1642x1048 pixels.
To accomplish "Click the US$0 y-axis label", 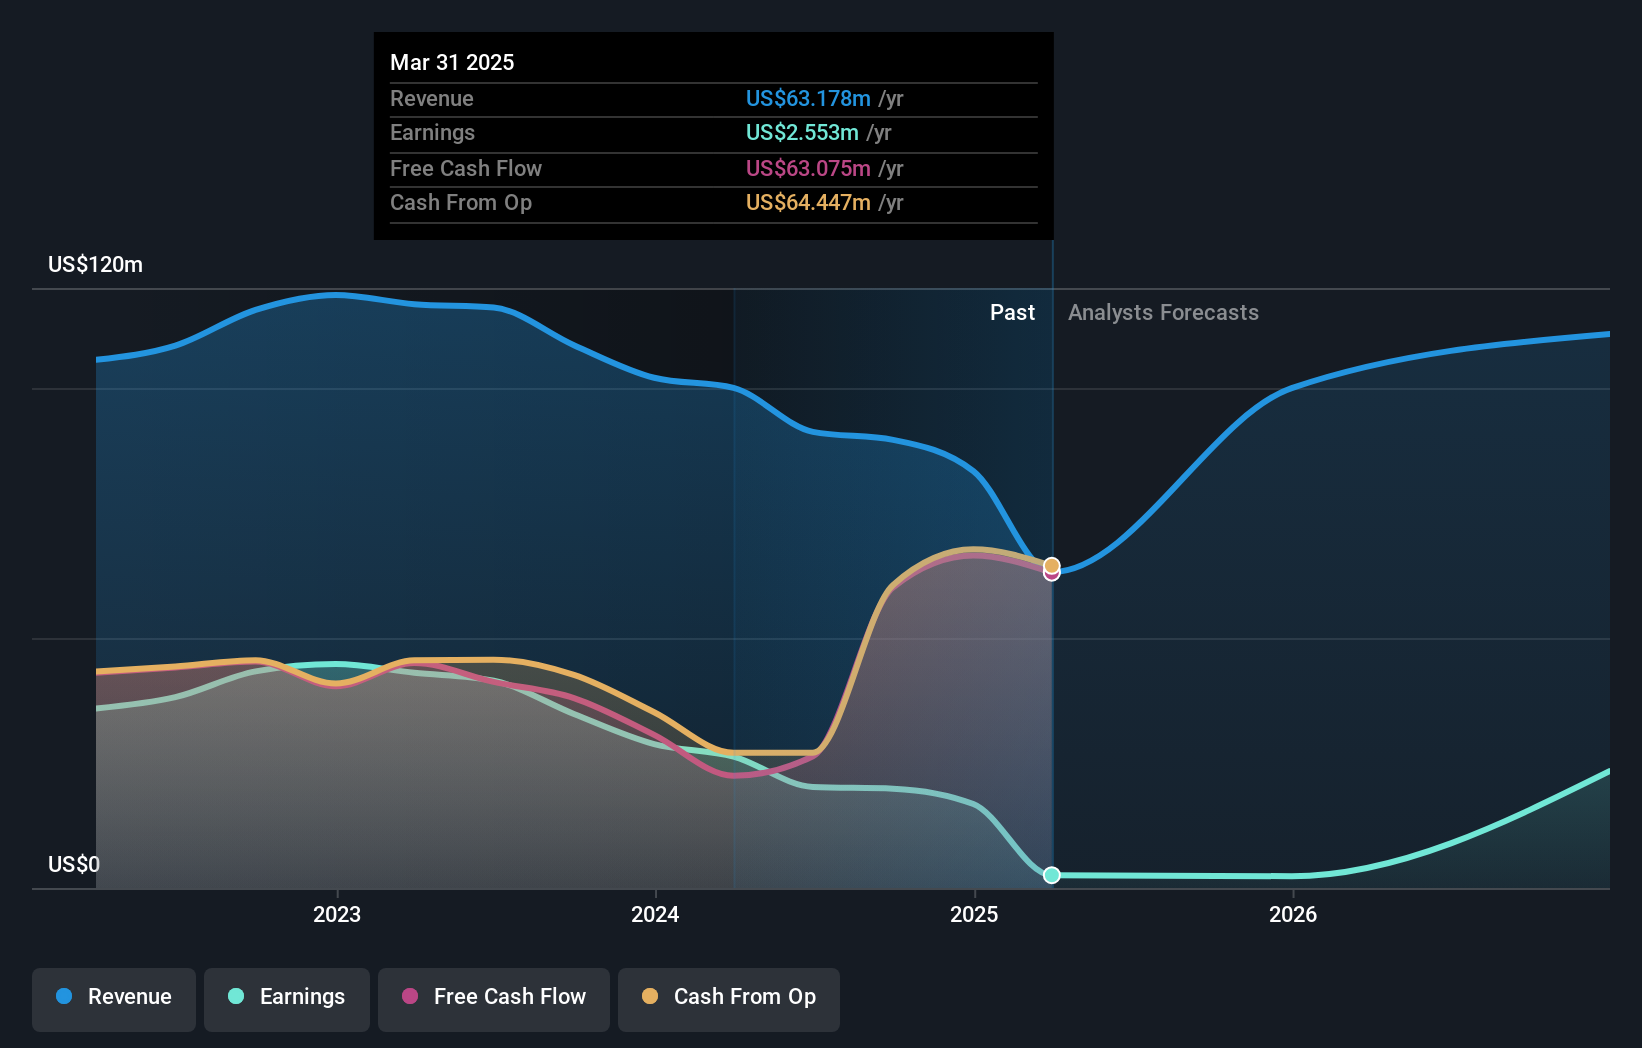I will point(74,864).
